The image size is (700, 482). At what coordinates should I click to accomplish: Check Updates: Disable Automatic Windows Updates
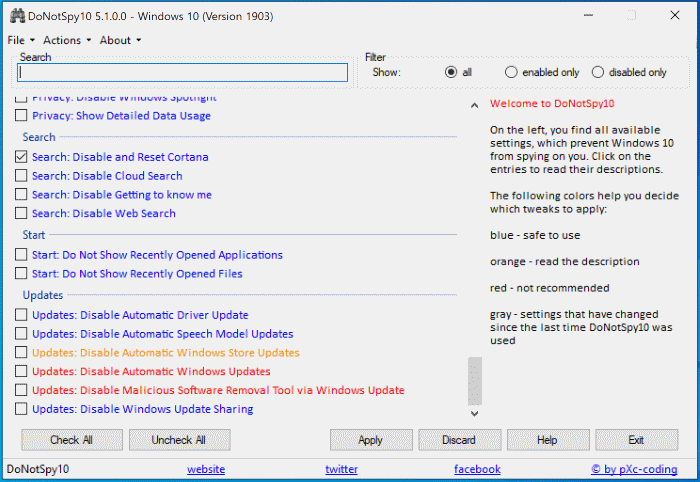21,371
